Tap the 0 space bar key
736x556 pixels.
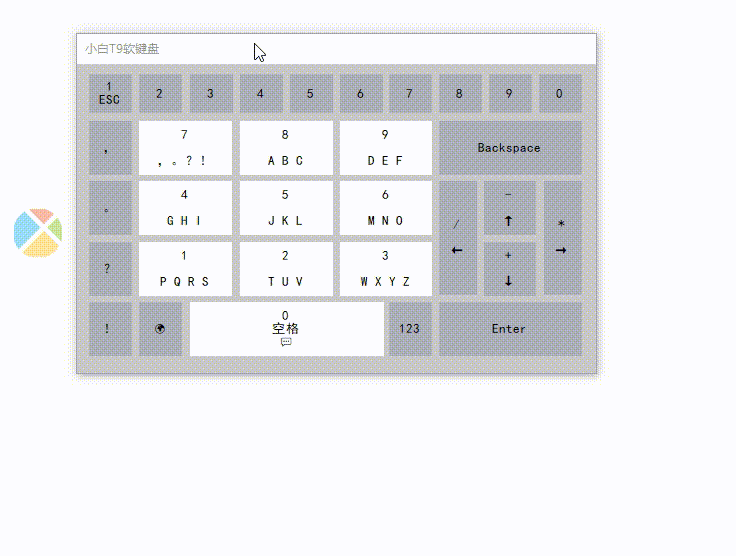(x=286, y=329)
